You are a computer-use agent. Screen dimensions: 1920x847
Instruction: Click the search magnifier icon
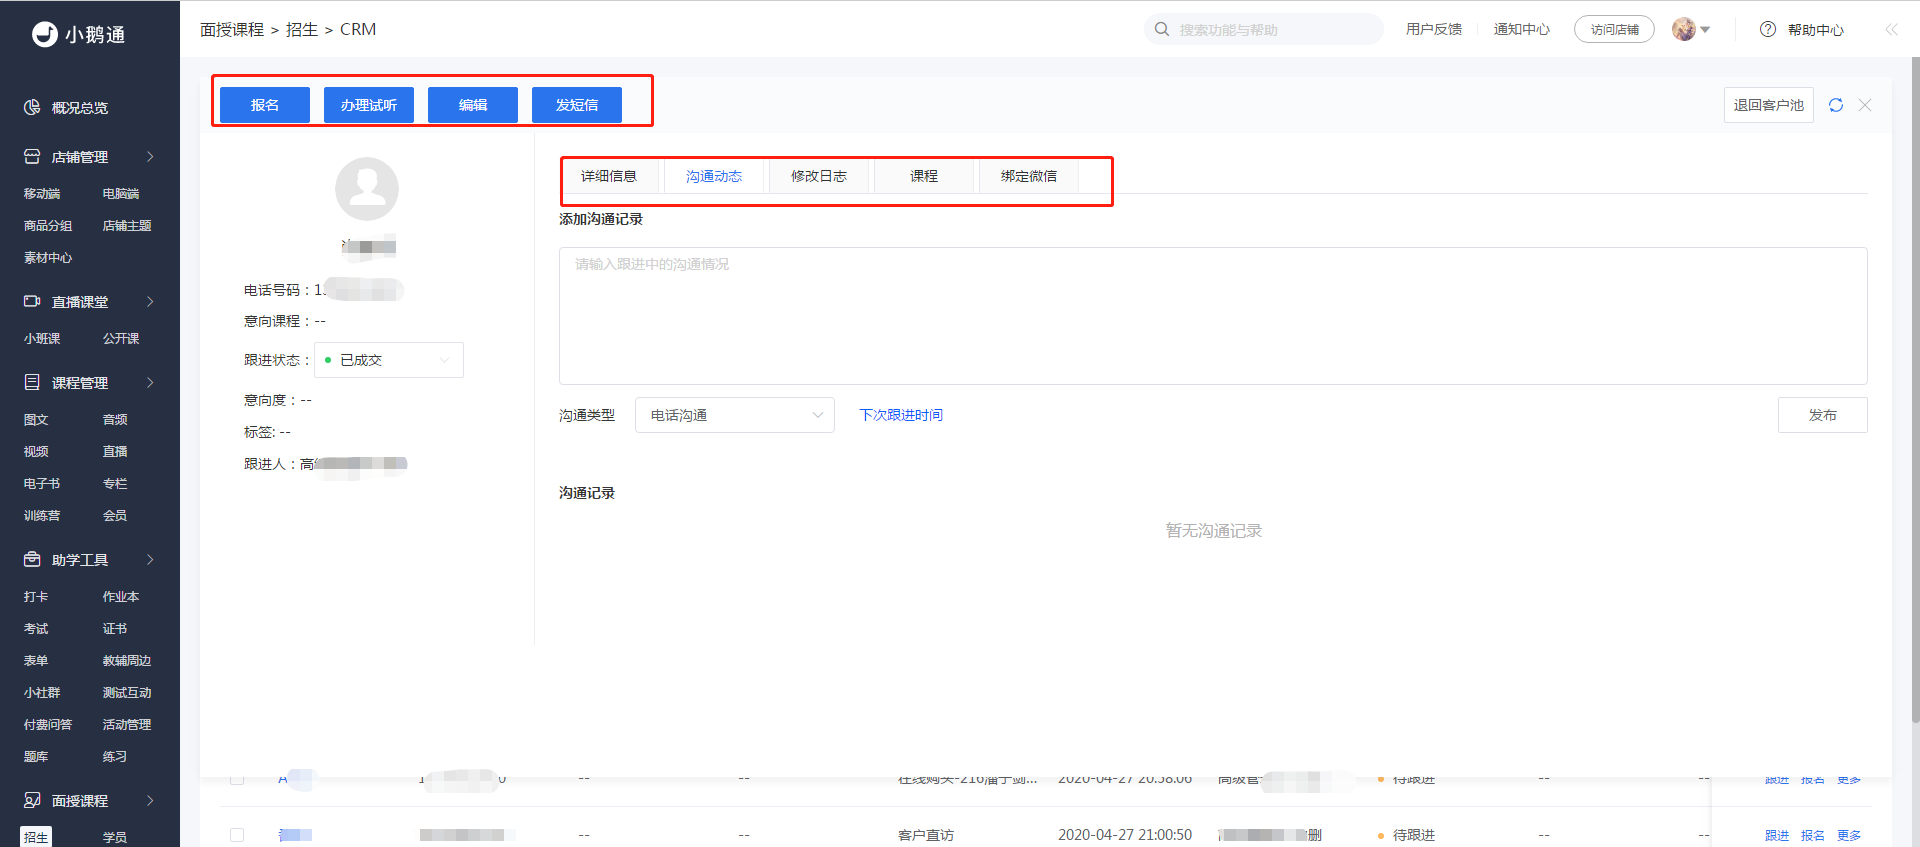pyautogui.click(x=1162, y=29)
